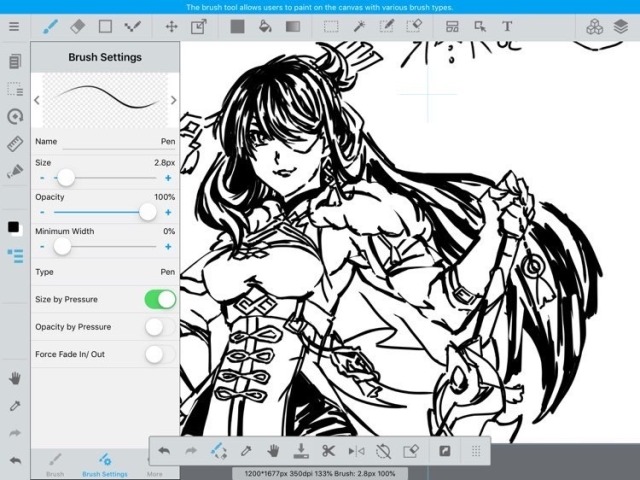Open the brush Type Pen selector
The image size is (640, 480).
[x=105, y=272]
